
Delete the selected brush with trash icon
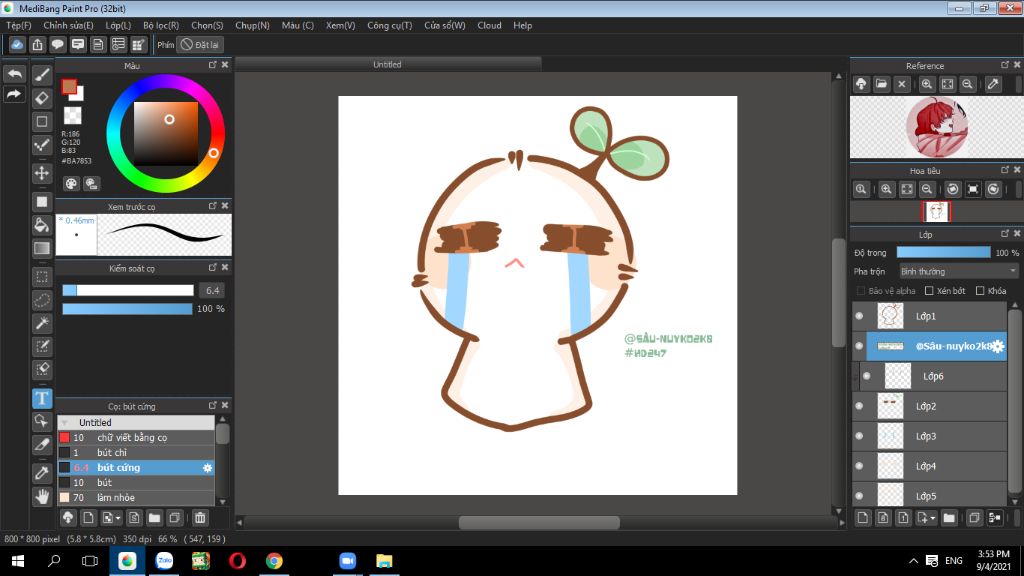click(200, 518)
